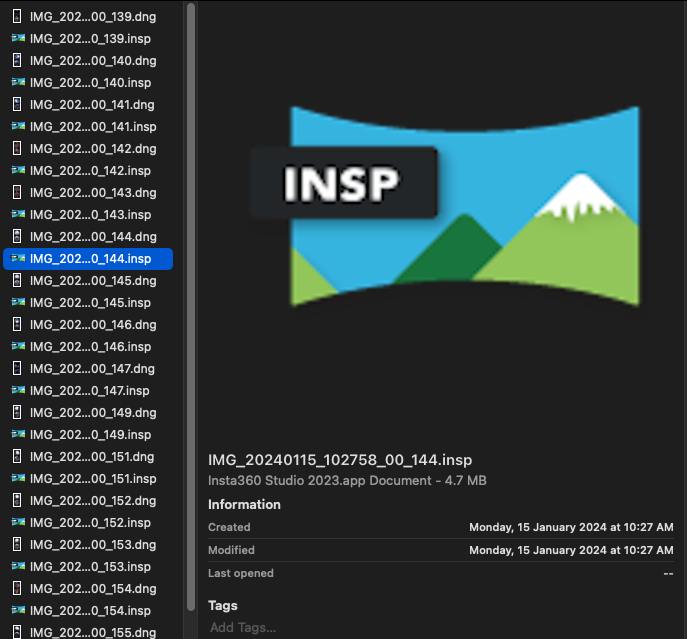Screen dimensions: 687x639
Task: Click the panorama icon of IMG_202...00_151.insp
Action: pyautogui.click(x=18, y=478)
